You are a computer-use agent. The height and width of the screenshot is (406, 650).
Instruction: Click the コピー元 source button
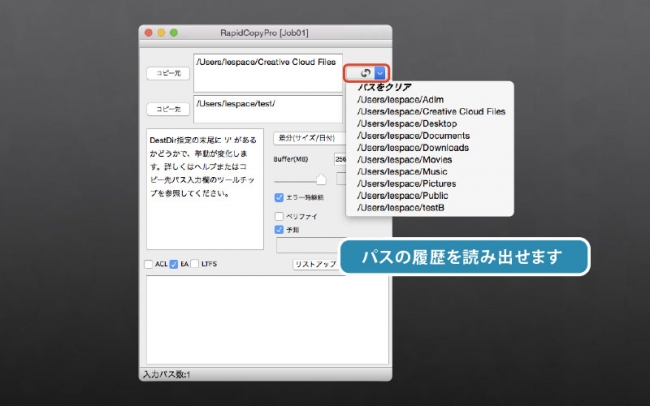click(168, 73)
